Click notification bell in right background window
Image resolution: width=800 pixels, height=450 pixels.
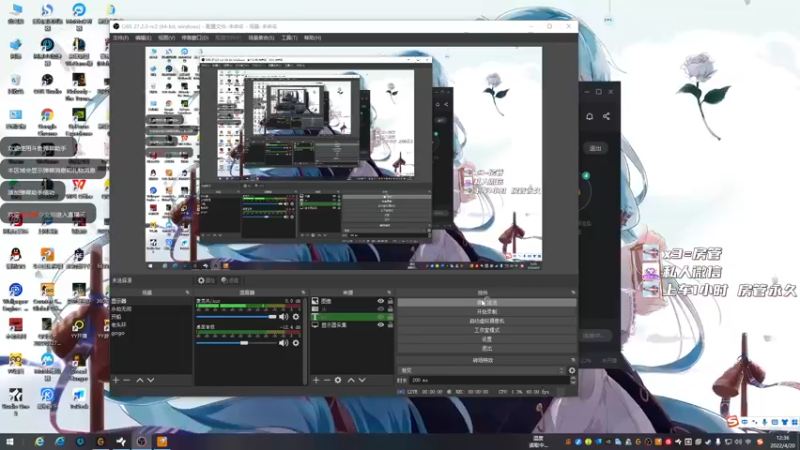pos(589,116)
